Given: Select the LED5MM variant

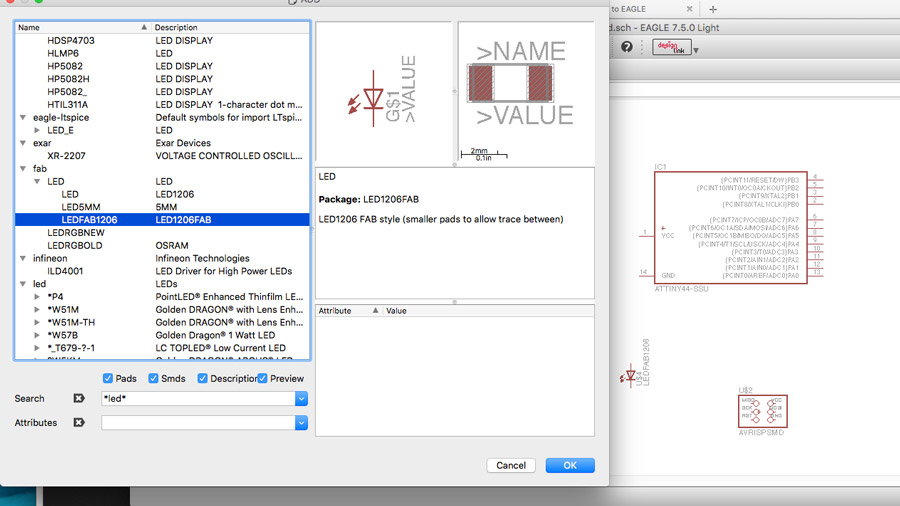Looking at the screenshot, I should pyautogui.click(x=162, y=207).
